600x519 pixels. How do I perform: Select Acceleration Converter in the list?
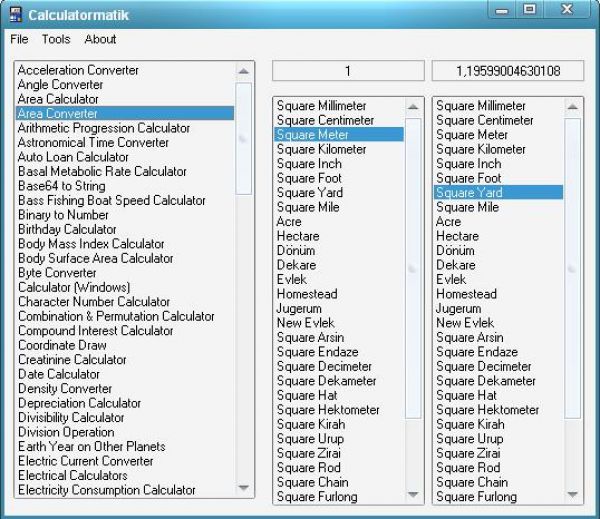tap(125, 70)
